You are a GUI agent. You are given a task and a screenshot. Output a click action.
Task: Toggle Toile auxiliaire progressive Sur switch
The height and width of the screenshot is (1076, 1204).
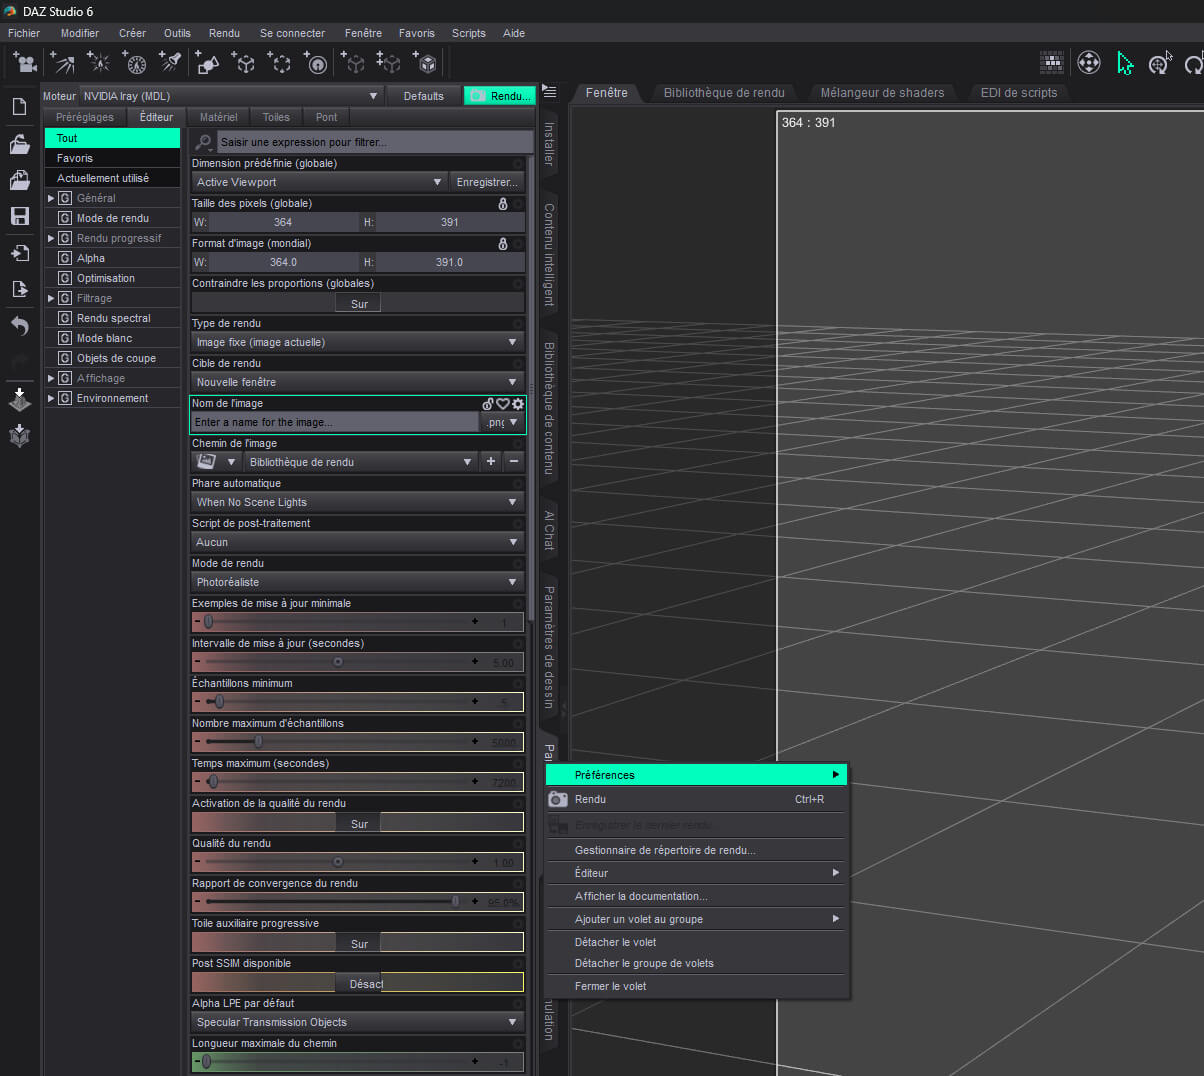pos(358,943)
